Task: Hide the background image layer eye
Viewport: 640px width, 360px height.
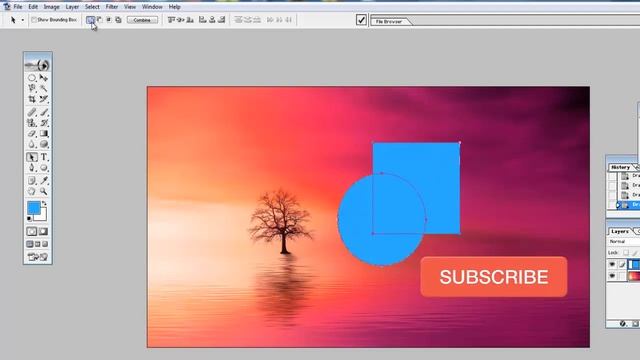Action: point(612,276)
